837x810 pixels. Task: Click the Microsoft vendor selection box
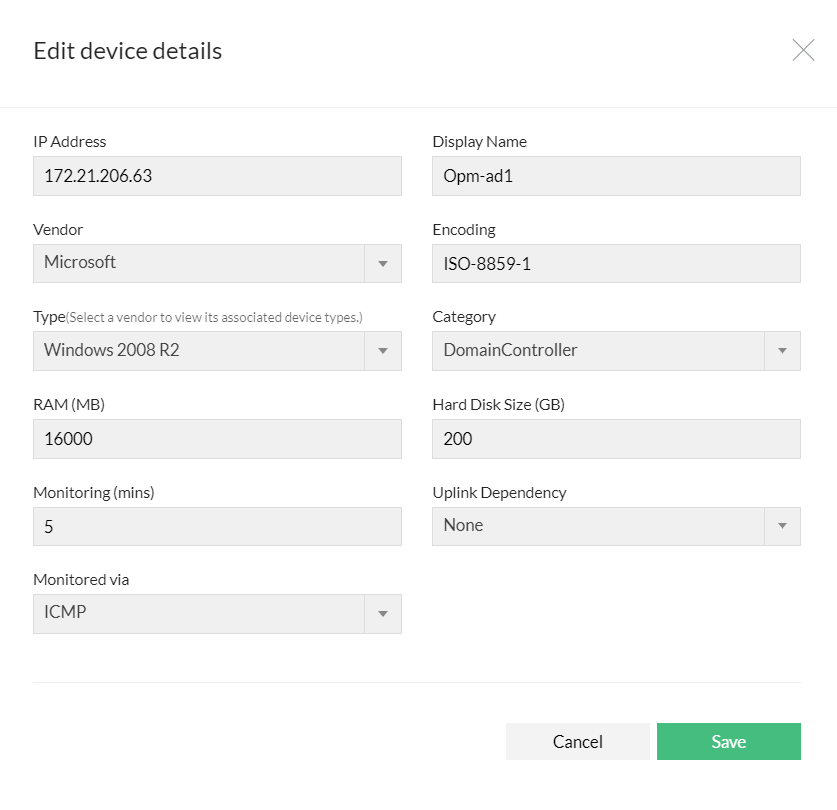[198, 264]
